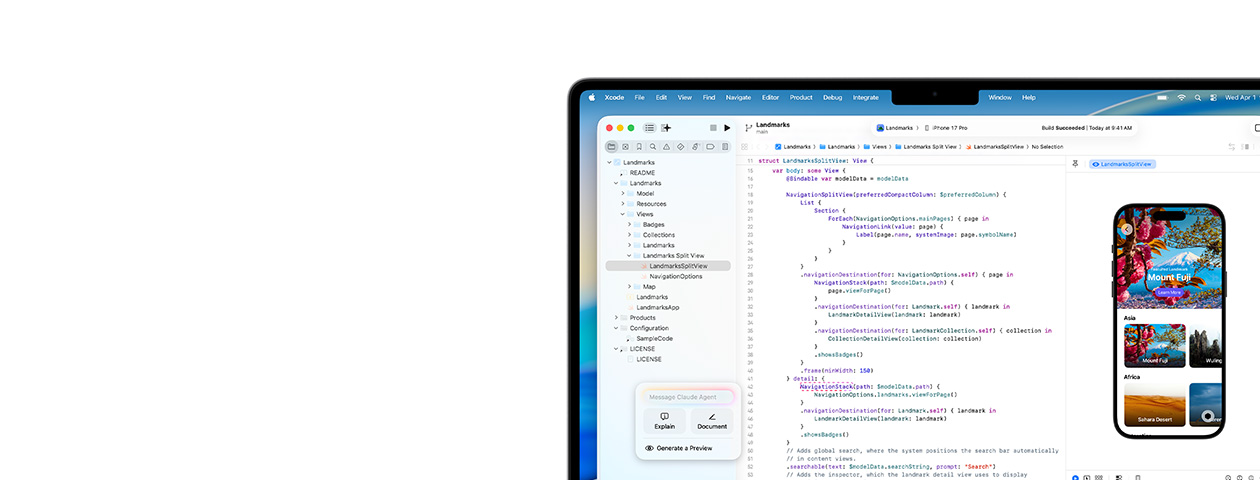
Task: Click the LandmarksSplitView preview chip
Action: [x=1123, y=164]
